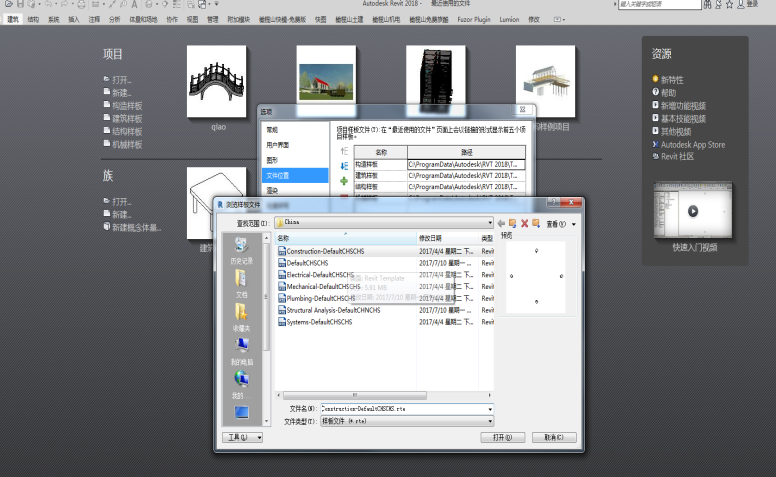Click the star favorites icon in title bar

point(729,4)
